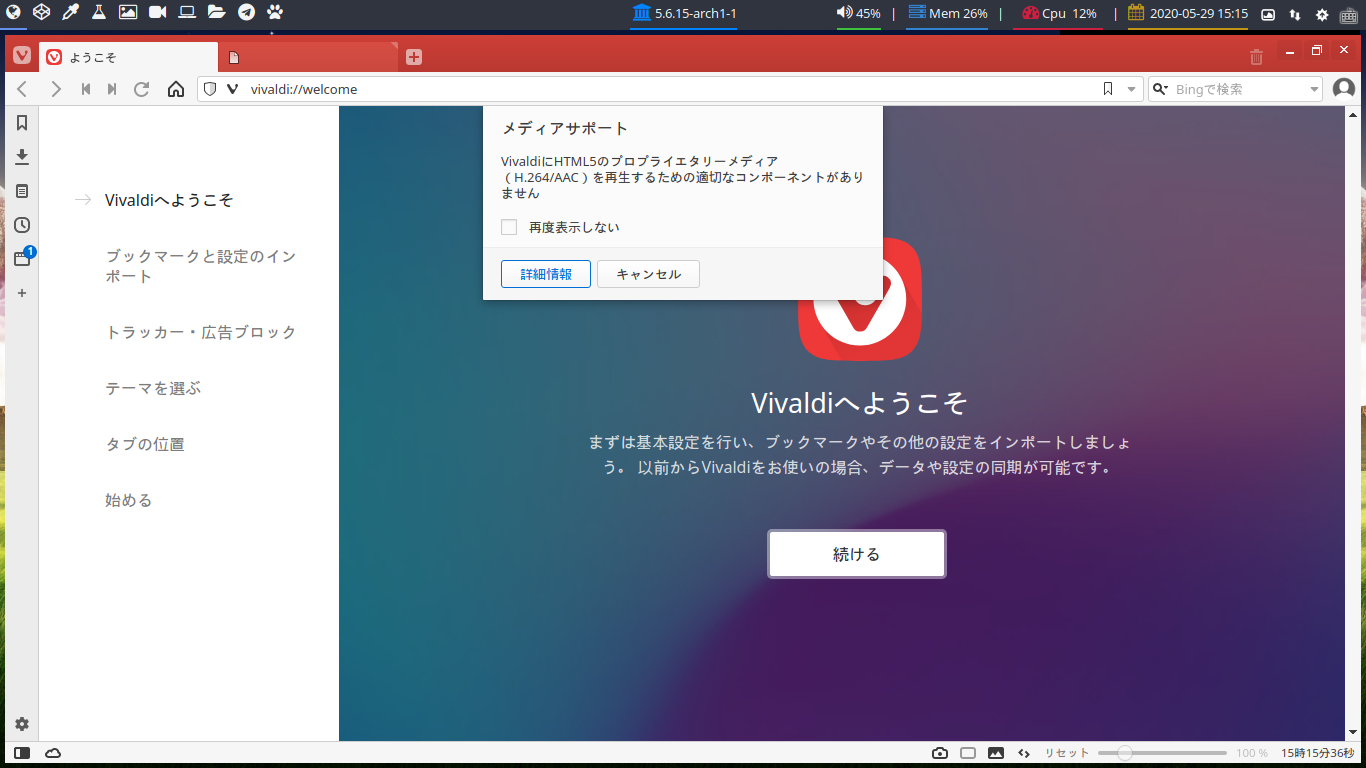This screenshot has width=1366, height=768.
Task: Click the 15時15分36秒 status bar clock
Action: pos(1318,753)
